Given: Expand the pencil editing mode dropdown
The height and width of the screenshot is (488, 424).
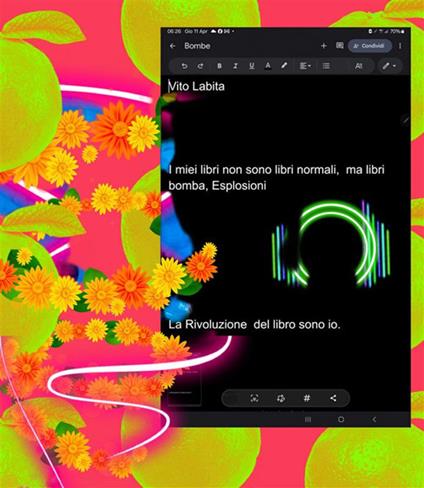Looking at the screenshot, I should pyautogui.click(x=389, y=66).
